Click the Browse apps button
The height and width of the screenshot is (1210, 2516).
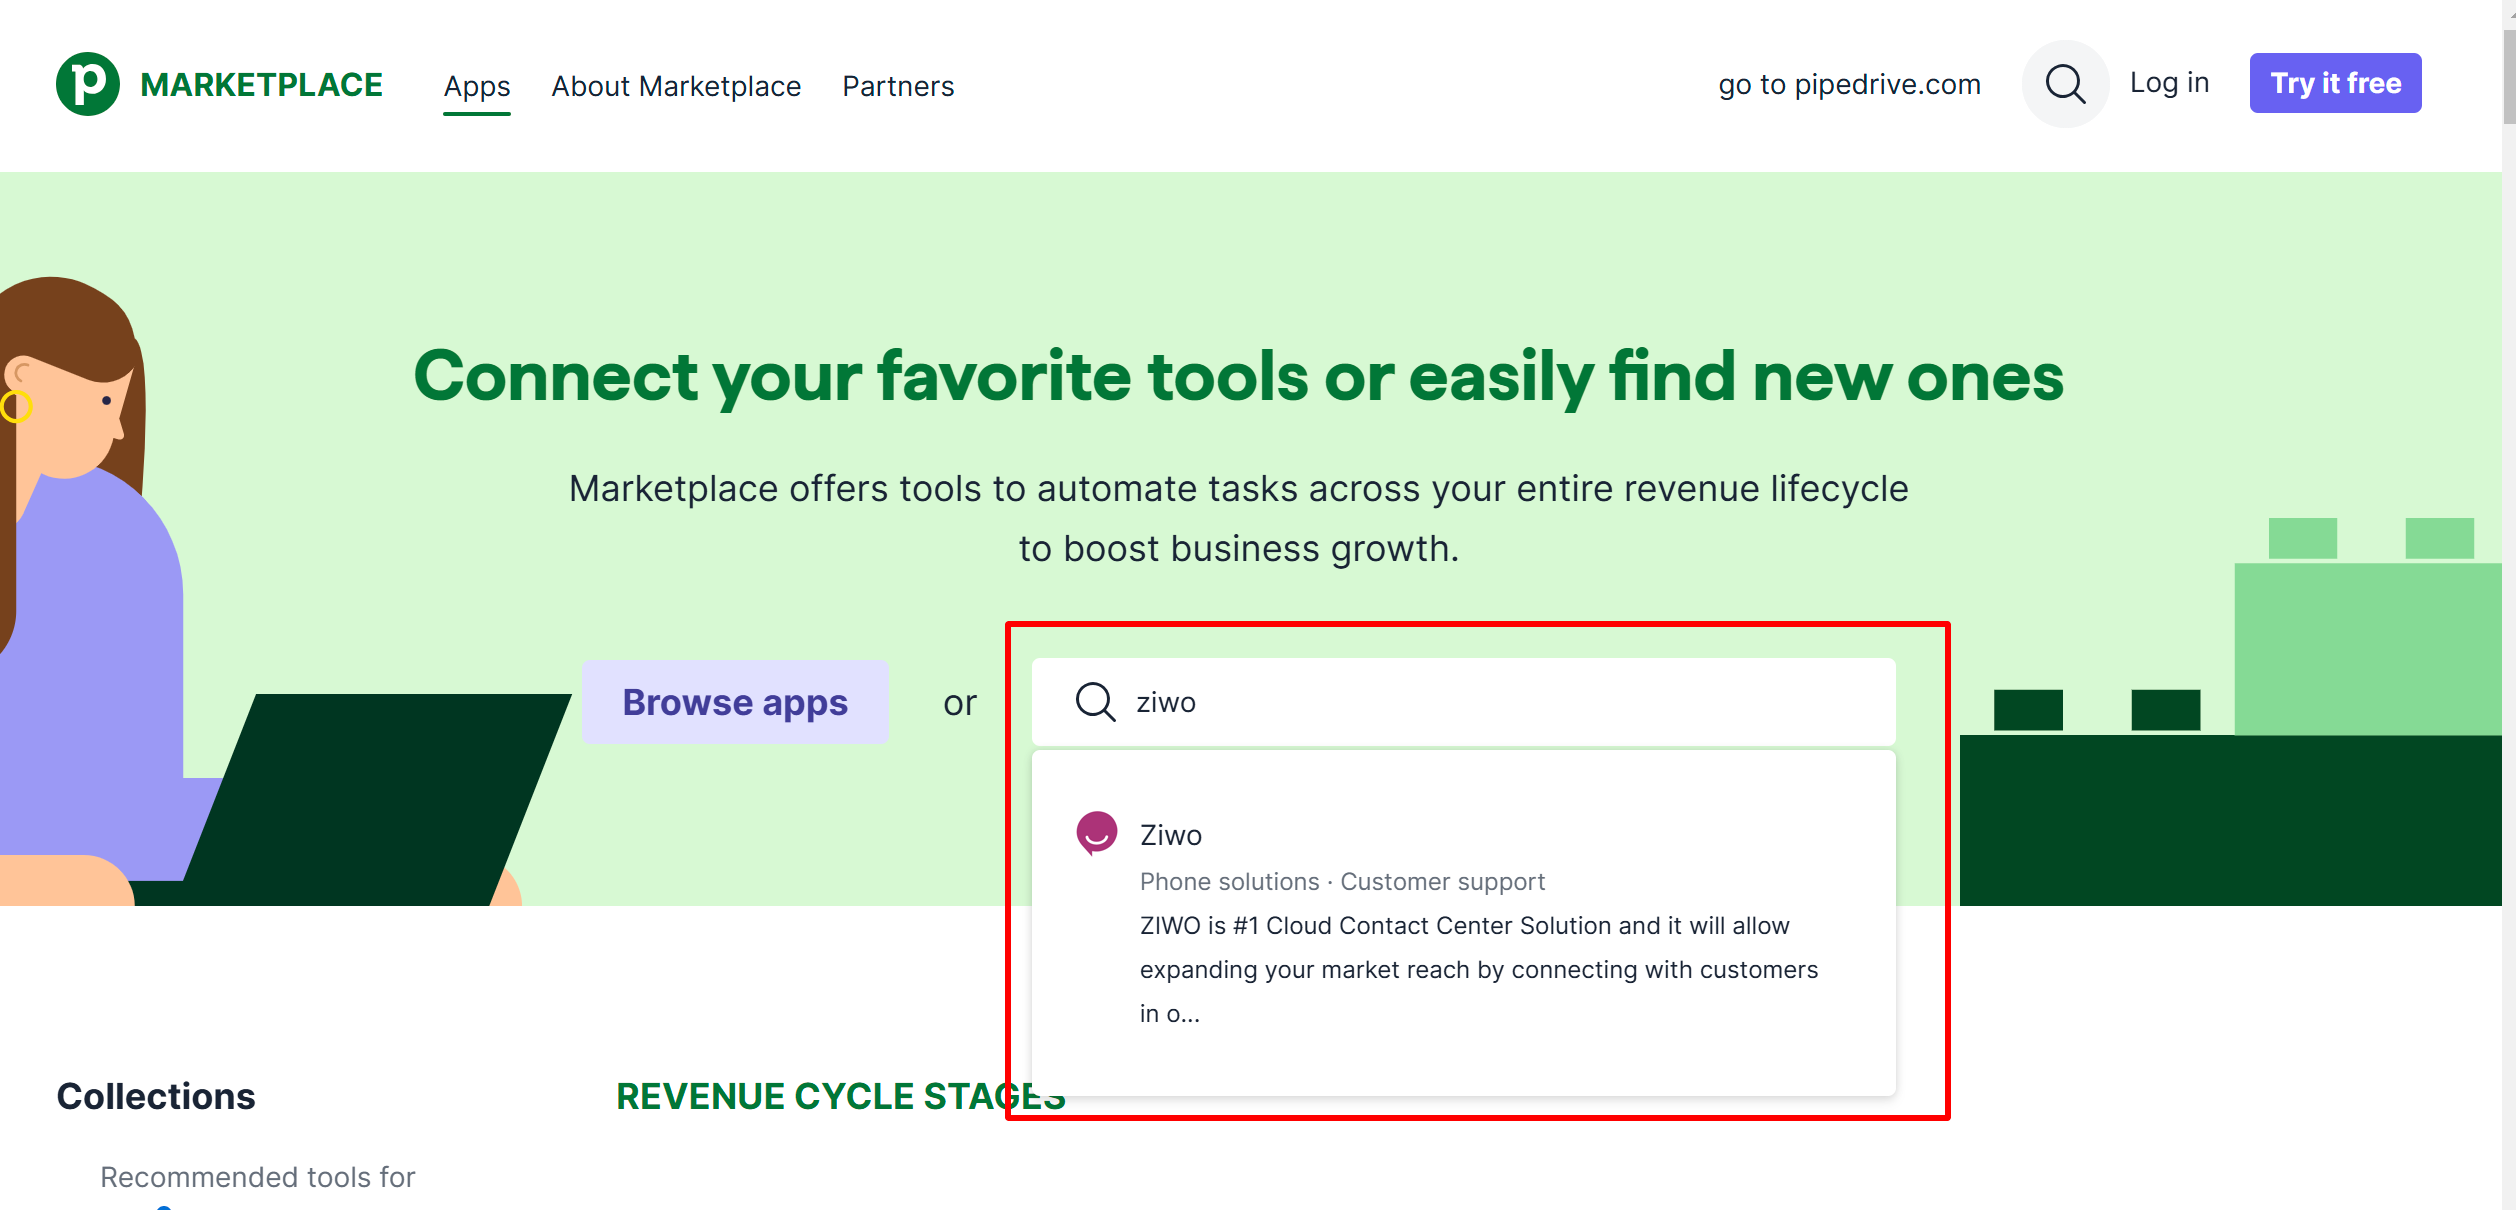click(735, 702)
